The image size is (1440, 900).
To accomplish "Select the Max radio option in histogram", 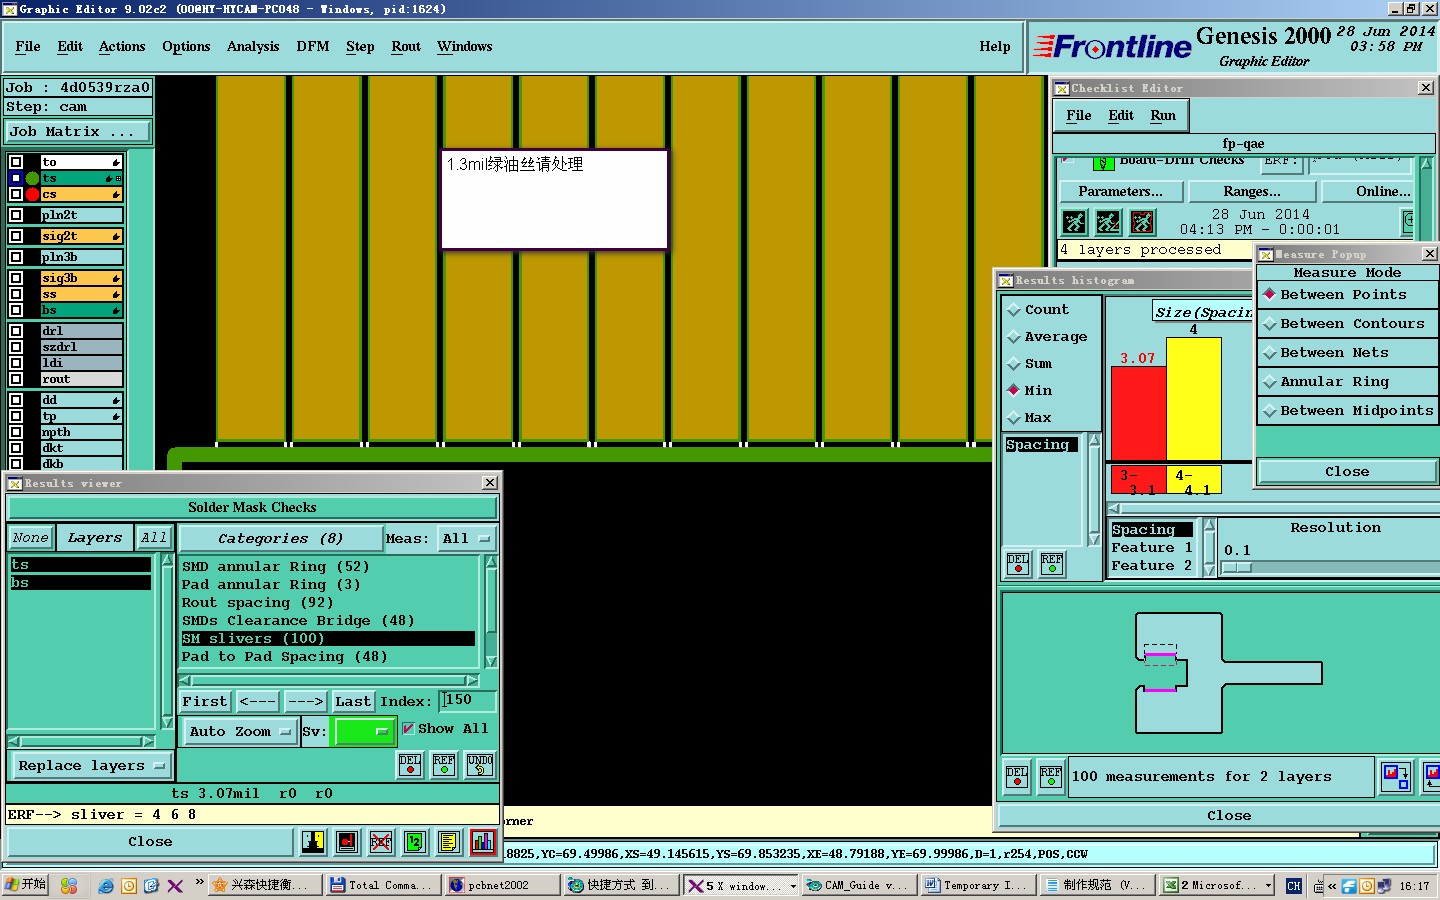I will (1014, 418).
